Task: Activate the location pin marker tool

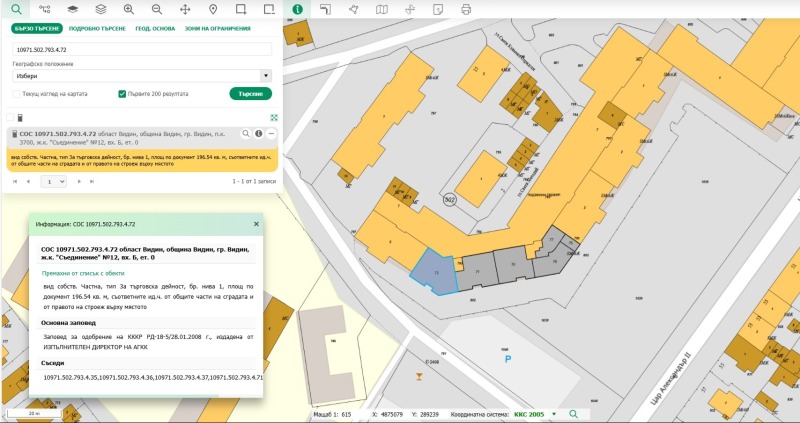Action: [213, 9]
